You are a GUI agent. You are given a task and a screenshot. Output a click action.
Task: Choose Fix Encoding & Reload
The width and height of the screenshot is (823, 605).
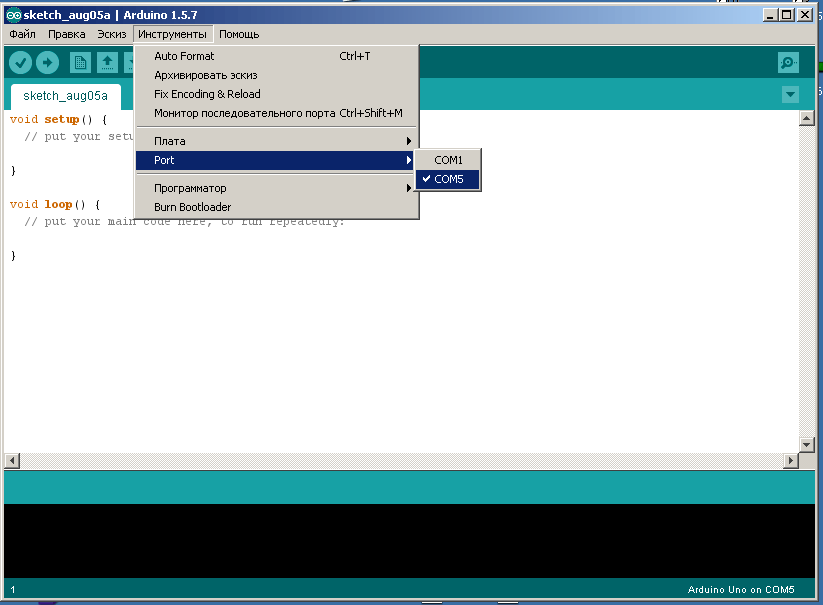click(276, 94)
